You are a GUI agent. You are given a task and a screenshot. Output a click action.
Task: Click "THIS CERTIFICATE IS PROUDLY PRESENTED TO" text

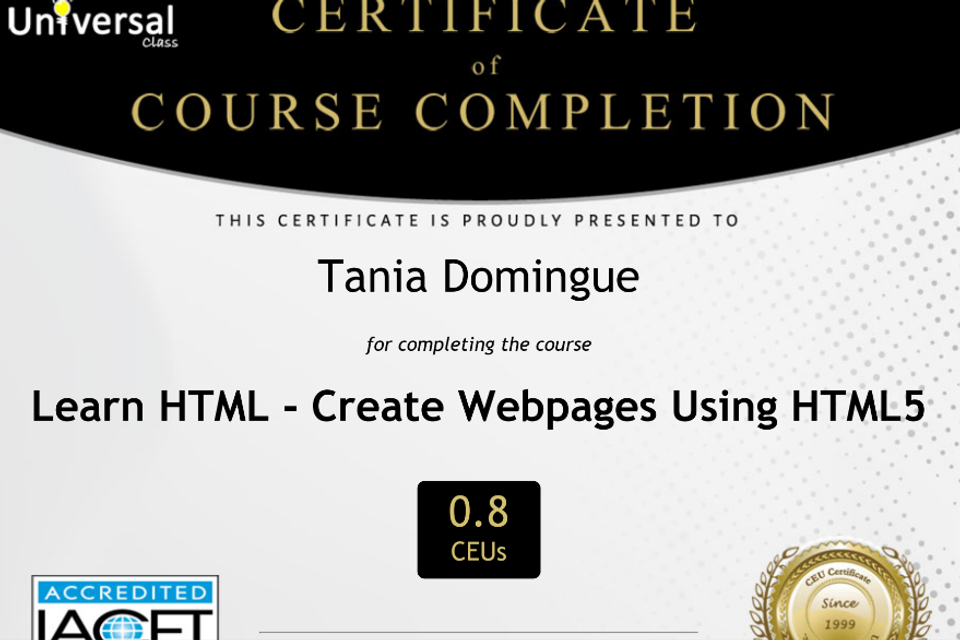[x=478, y=220]
